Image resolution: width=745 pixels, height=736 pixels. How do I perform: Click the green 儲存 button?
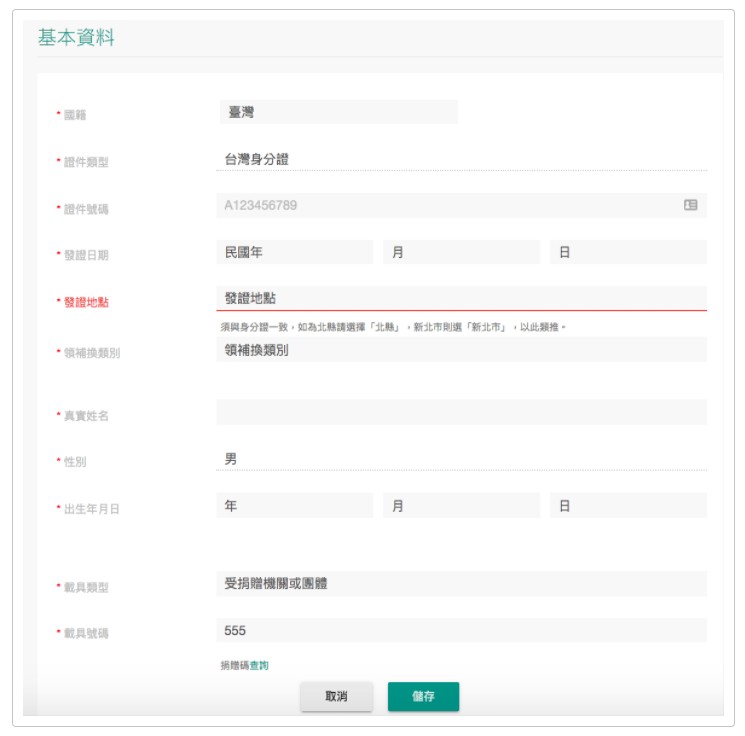click(x=423, y=697)
